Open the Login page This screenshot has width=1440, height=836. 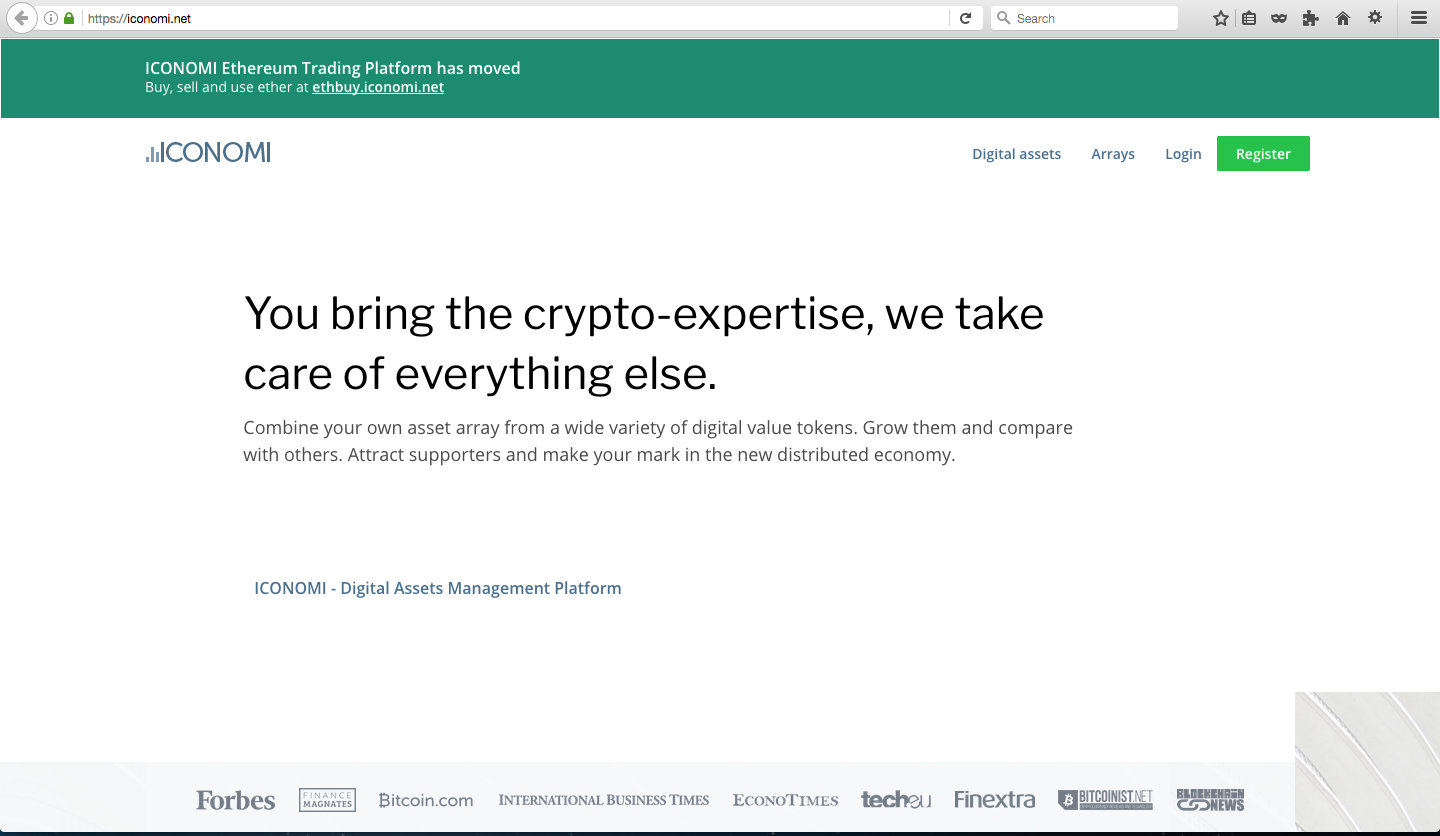point(1183,154)
